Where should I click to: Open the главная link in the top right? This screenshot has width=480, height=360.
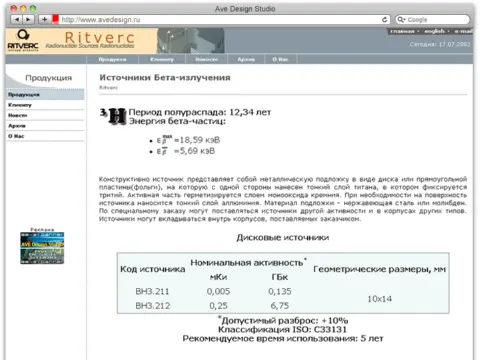402,31
